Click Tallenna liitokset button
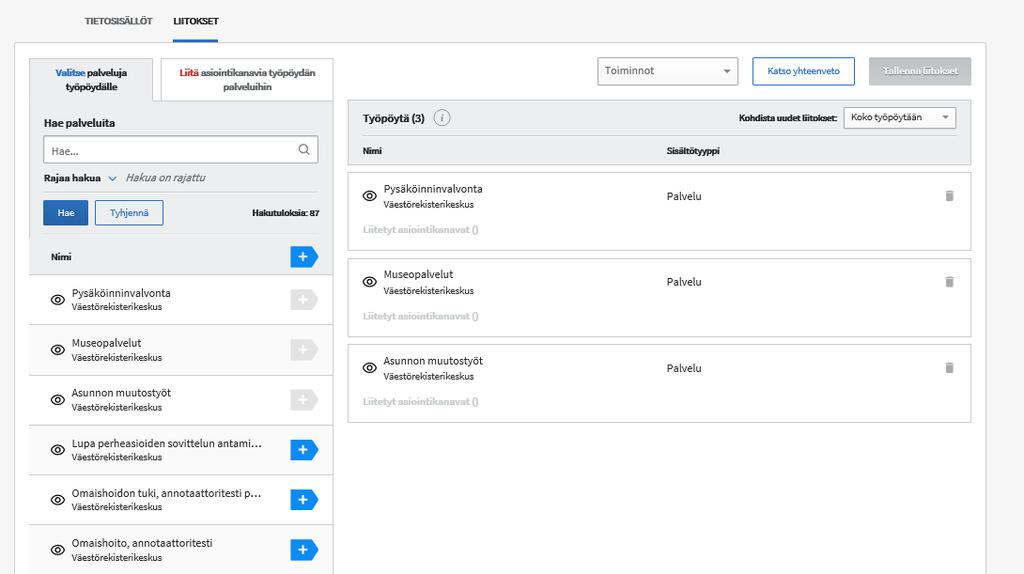This screenshot has width=1024, height=574. click(920, 71)
